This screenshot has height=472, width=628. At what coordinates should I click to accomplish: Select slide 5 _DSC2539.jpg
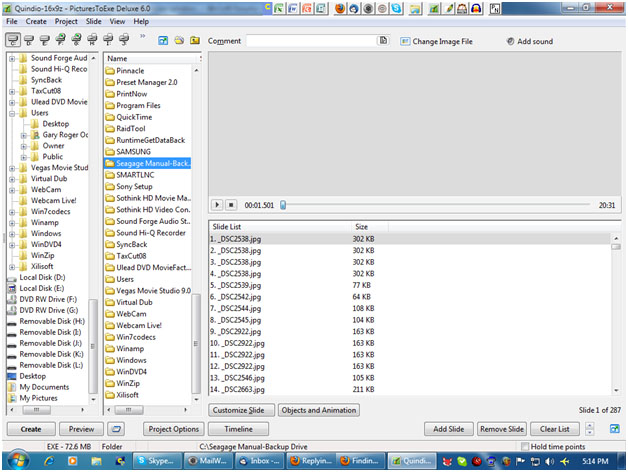pyautogui.click(x=409, y=285)
